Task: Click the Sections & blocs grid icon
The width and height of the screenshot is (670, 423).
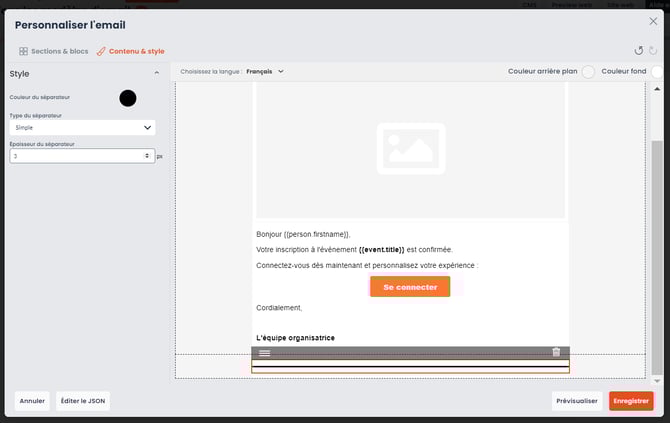Action: click(x=23, y=51)
